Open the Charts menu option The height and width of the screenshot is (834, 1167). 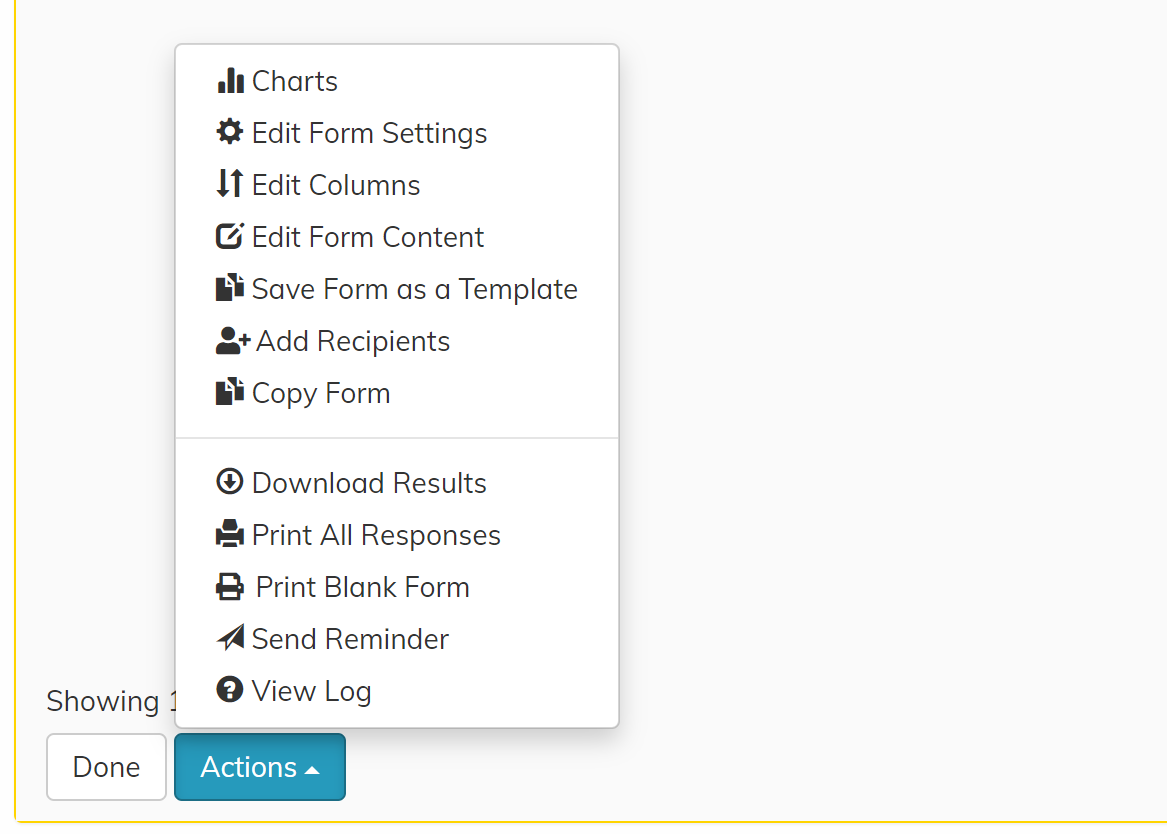[x=295, y=81]
